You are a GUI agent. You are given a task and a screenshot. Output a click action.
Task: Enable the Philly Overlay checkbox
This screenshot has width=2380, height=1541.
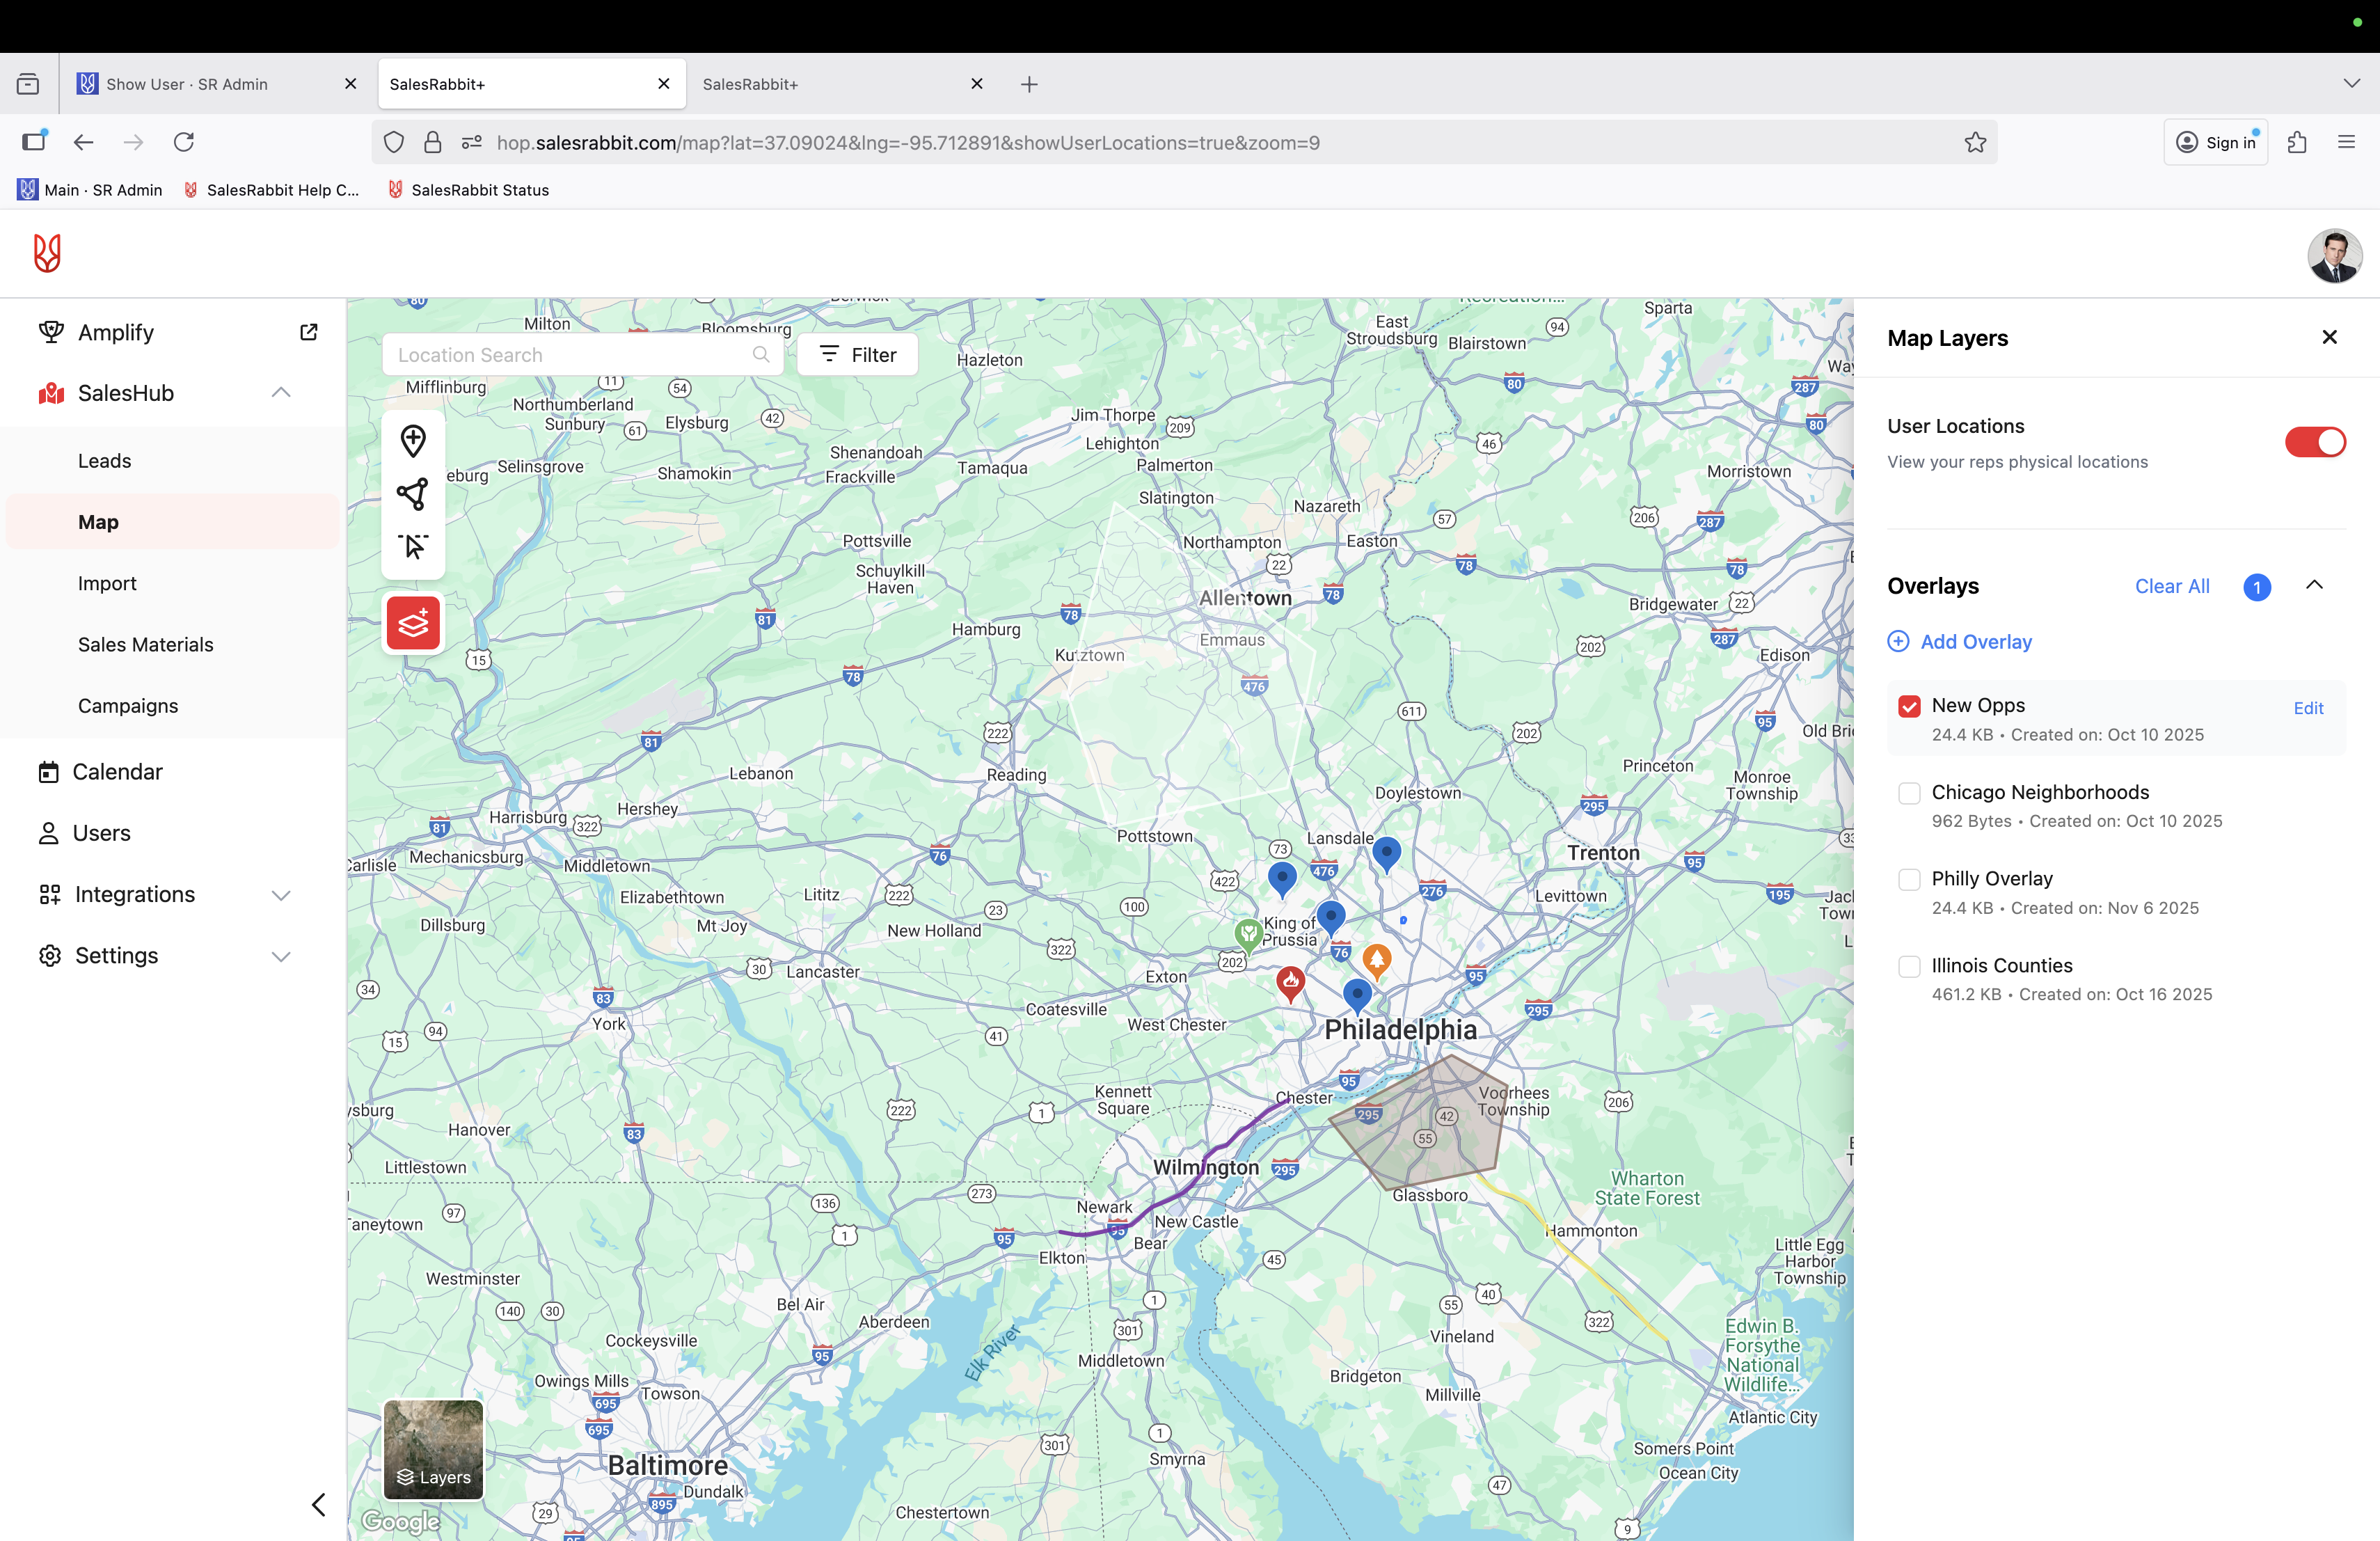coord(1909,880)
